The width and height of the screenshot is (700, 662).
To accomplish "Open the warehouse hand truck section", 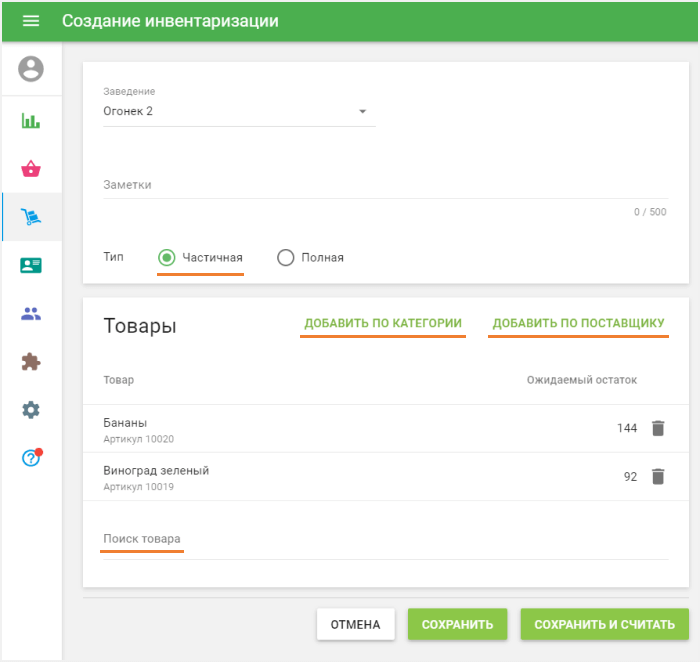I will click(31, 217).
